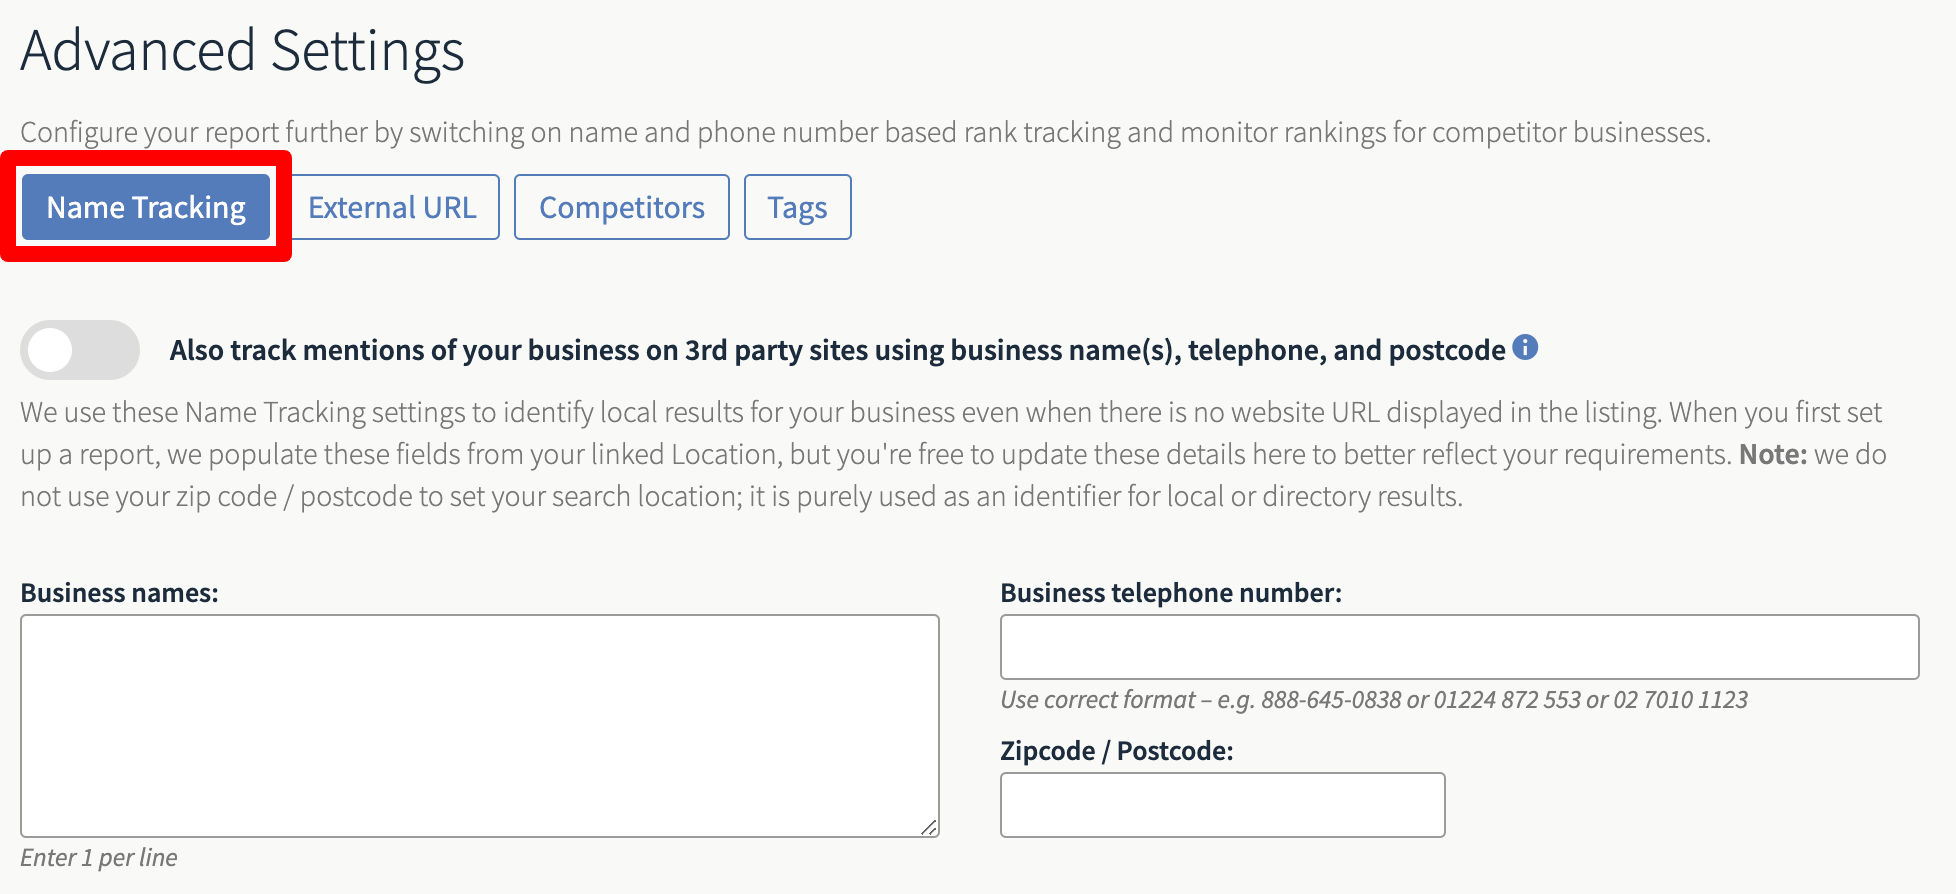Enable the 3rd party mentions tracking switch
1956x894 pixels.
80,350
